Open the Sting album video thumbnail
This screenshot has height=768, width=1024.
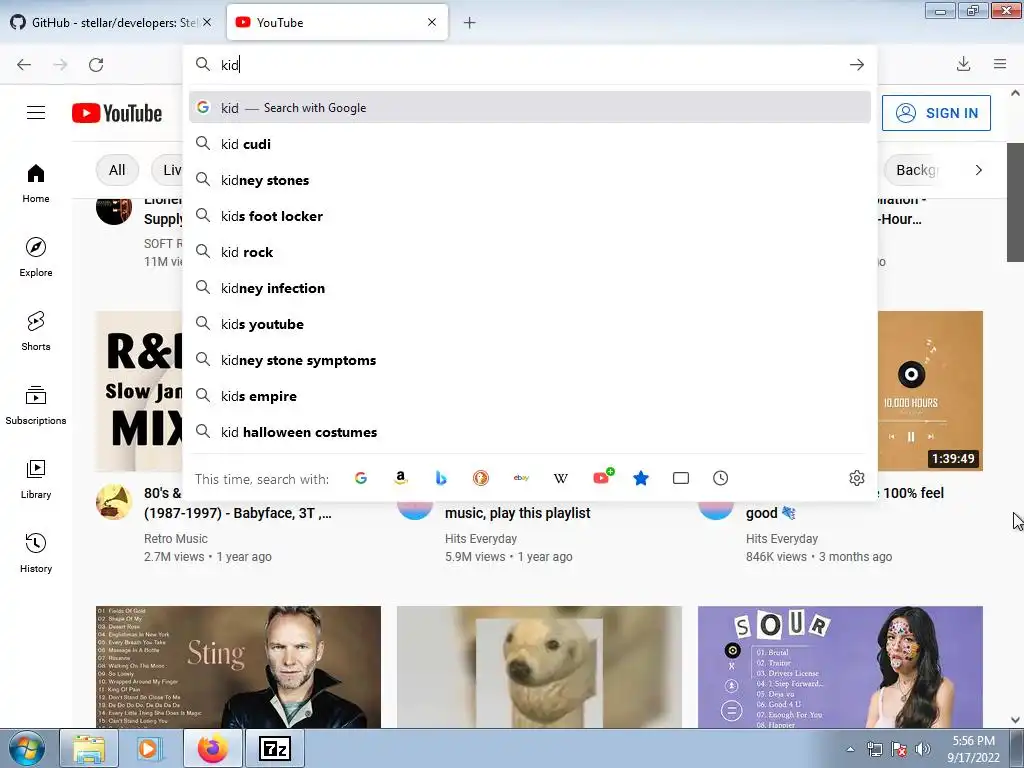[238, 667]
